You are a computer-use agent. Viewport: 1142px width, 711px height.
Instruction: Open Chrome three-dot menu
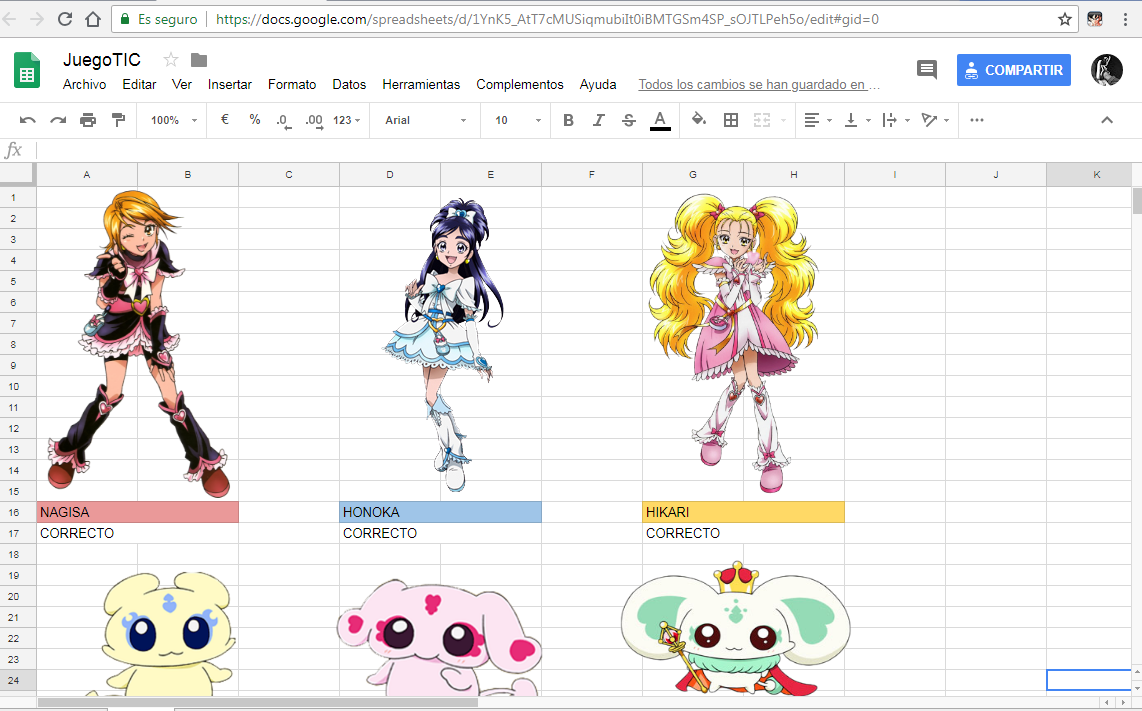(x=1125, y=19)
